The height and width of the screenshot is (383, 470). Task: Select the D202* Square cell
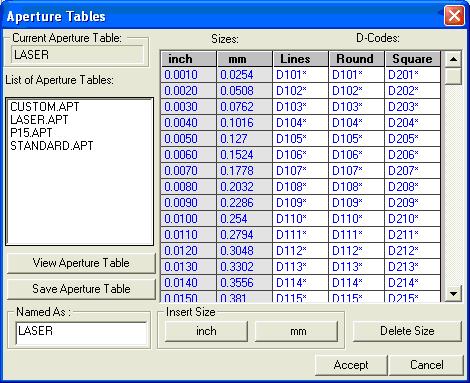point(413,91)
